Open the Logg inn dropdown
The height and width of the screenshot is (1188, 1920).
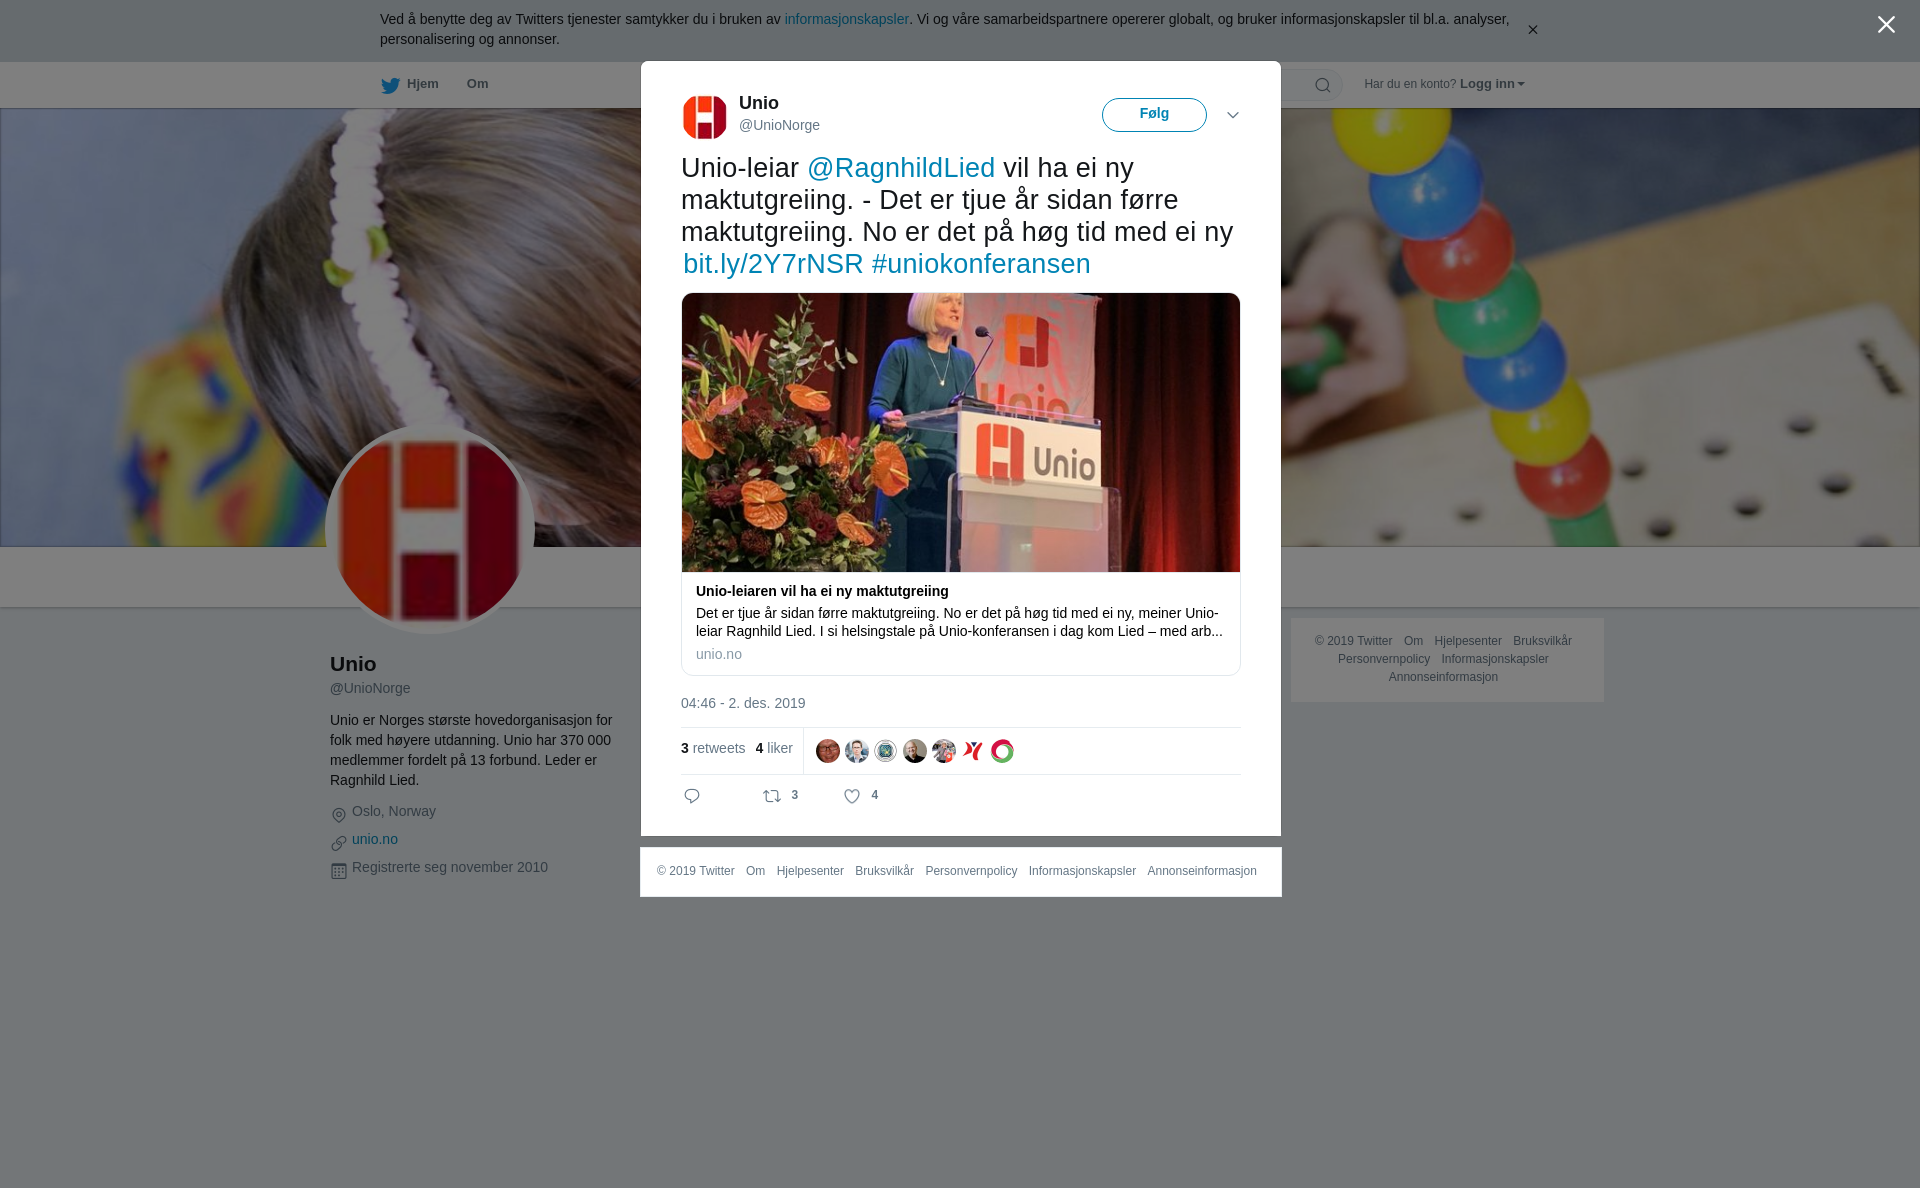click(1492, 84)
